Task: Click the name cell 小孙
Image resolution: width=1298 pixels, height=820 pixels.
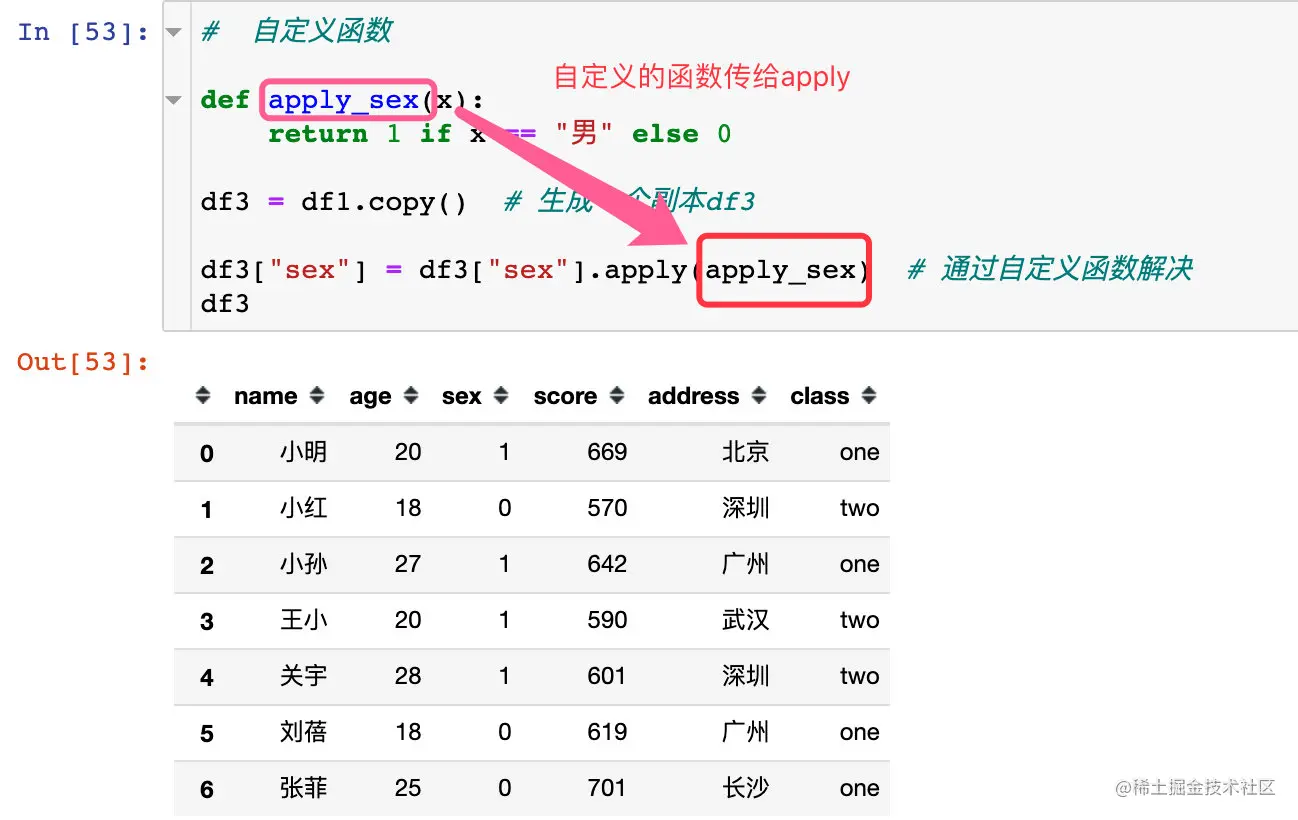Action: (303, 564)
